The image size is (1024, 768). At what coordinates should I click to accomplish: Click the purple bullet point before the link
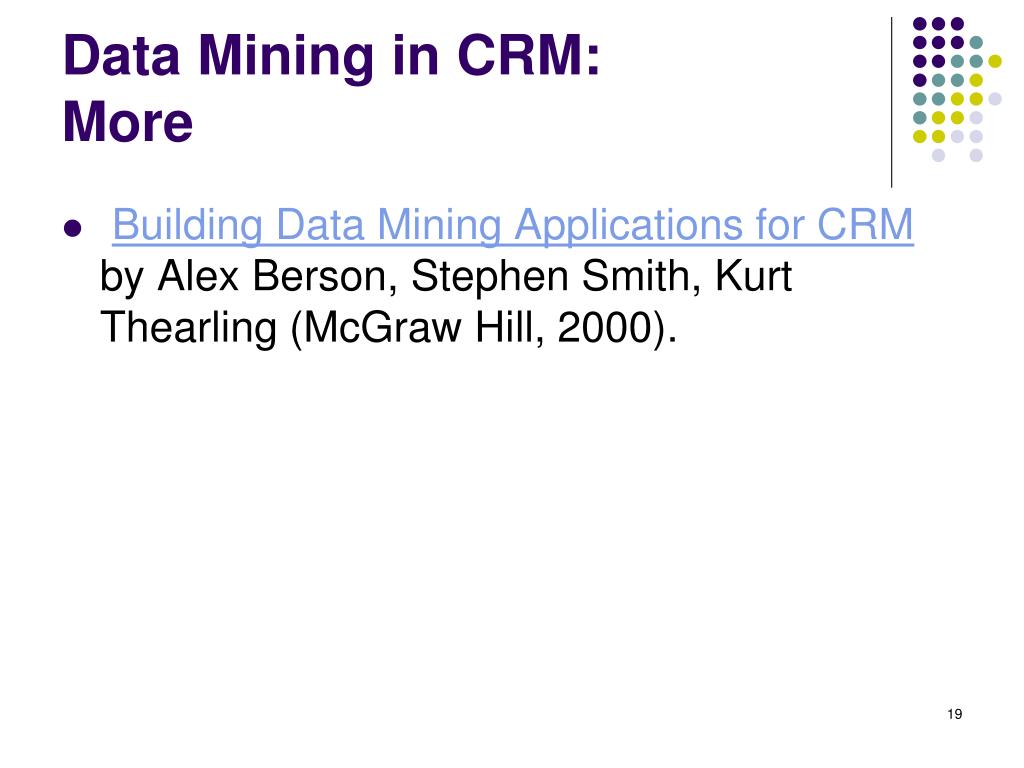point(72,229)
